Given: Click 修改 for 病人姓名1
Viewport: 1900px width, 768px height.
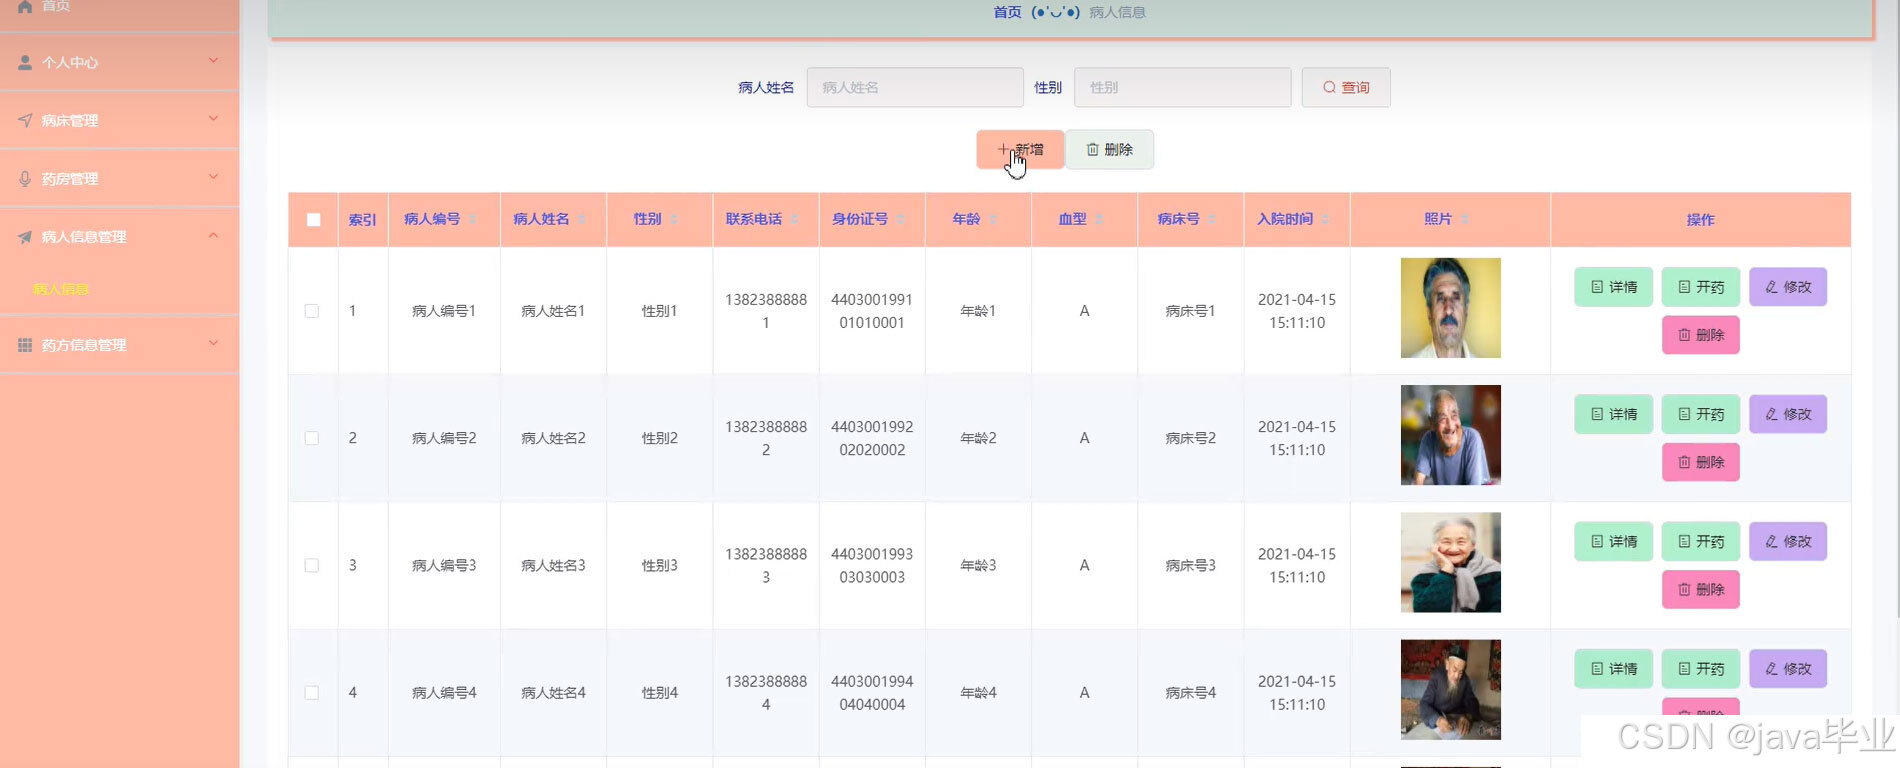Looking at the screenshot, I should pos(1788,287).
